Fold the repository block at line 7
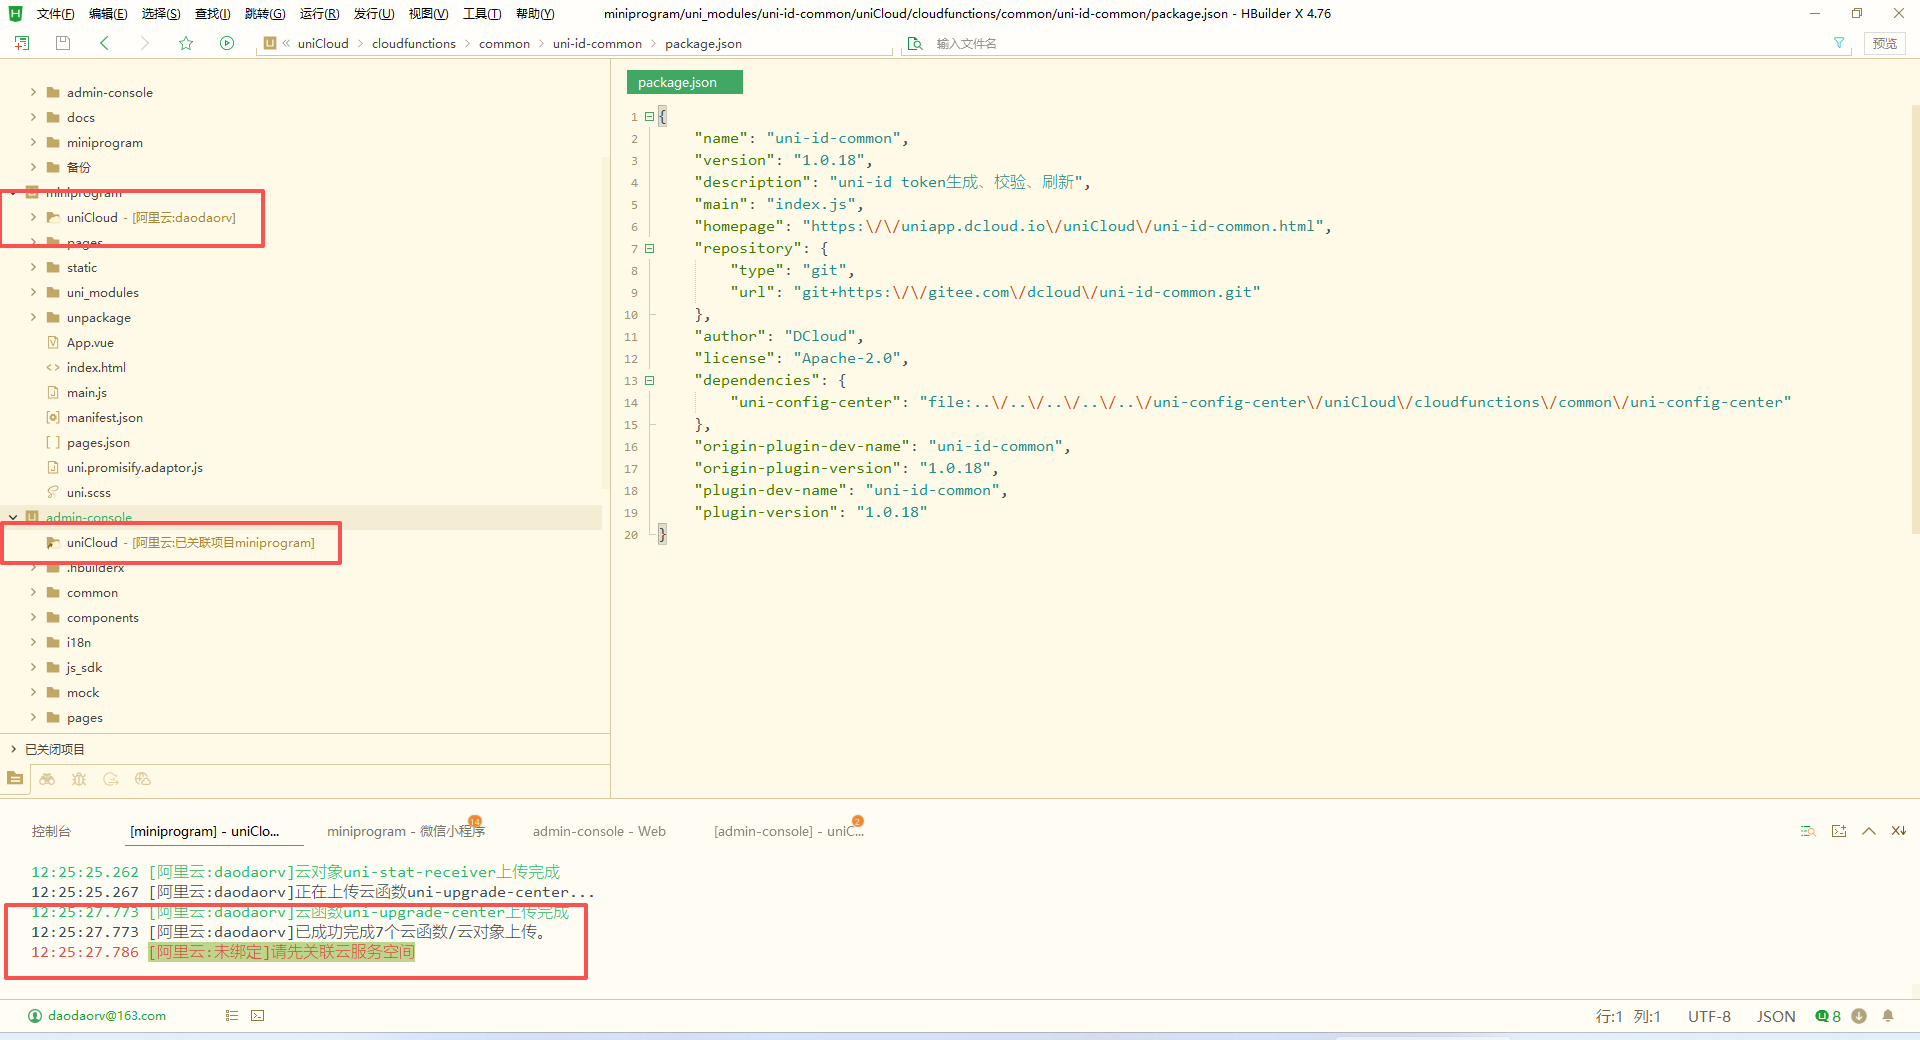The height and width of the screenshot is (1040, 1920). pyautogui.click(x=650, y=248)
